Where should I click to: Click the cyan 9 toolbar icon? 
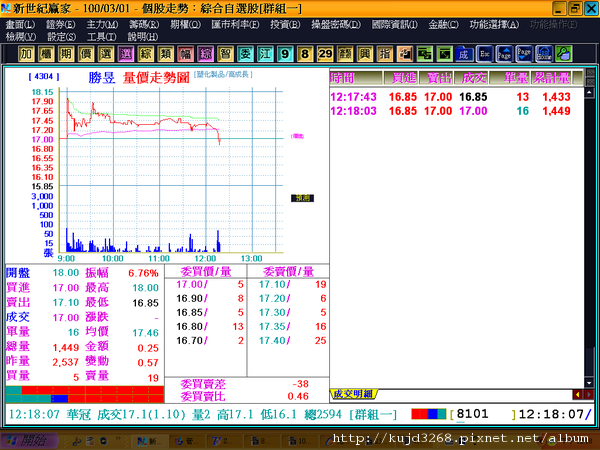tap(285, 54)
